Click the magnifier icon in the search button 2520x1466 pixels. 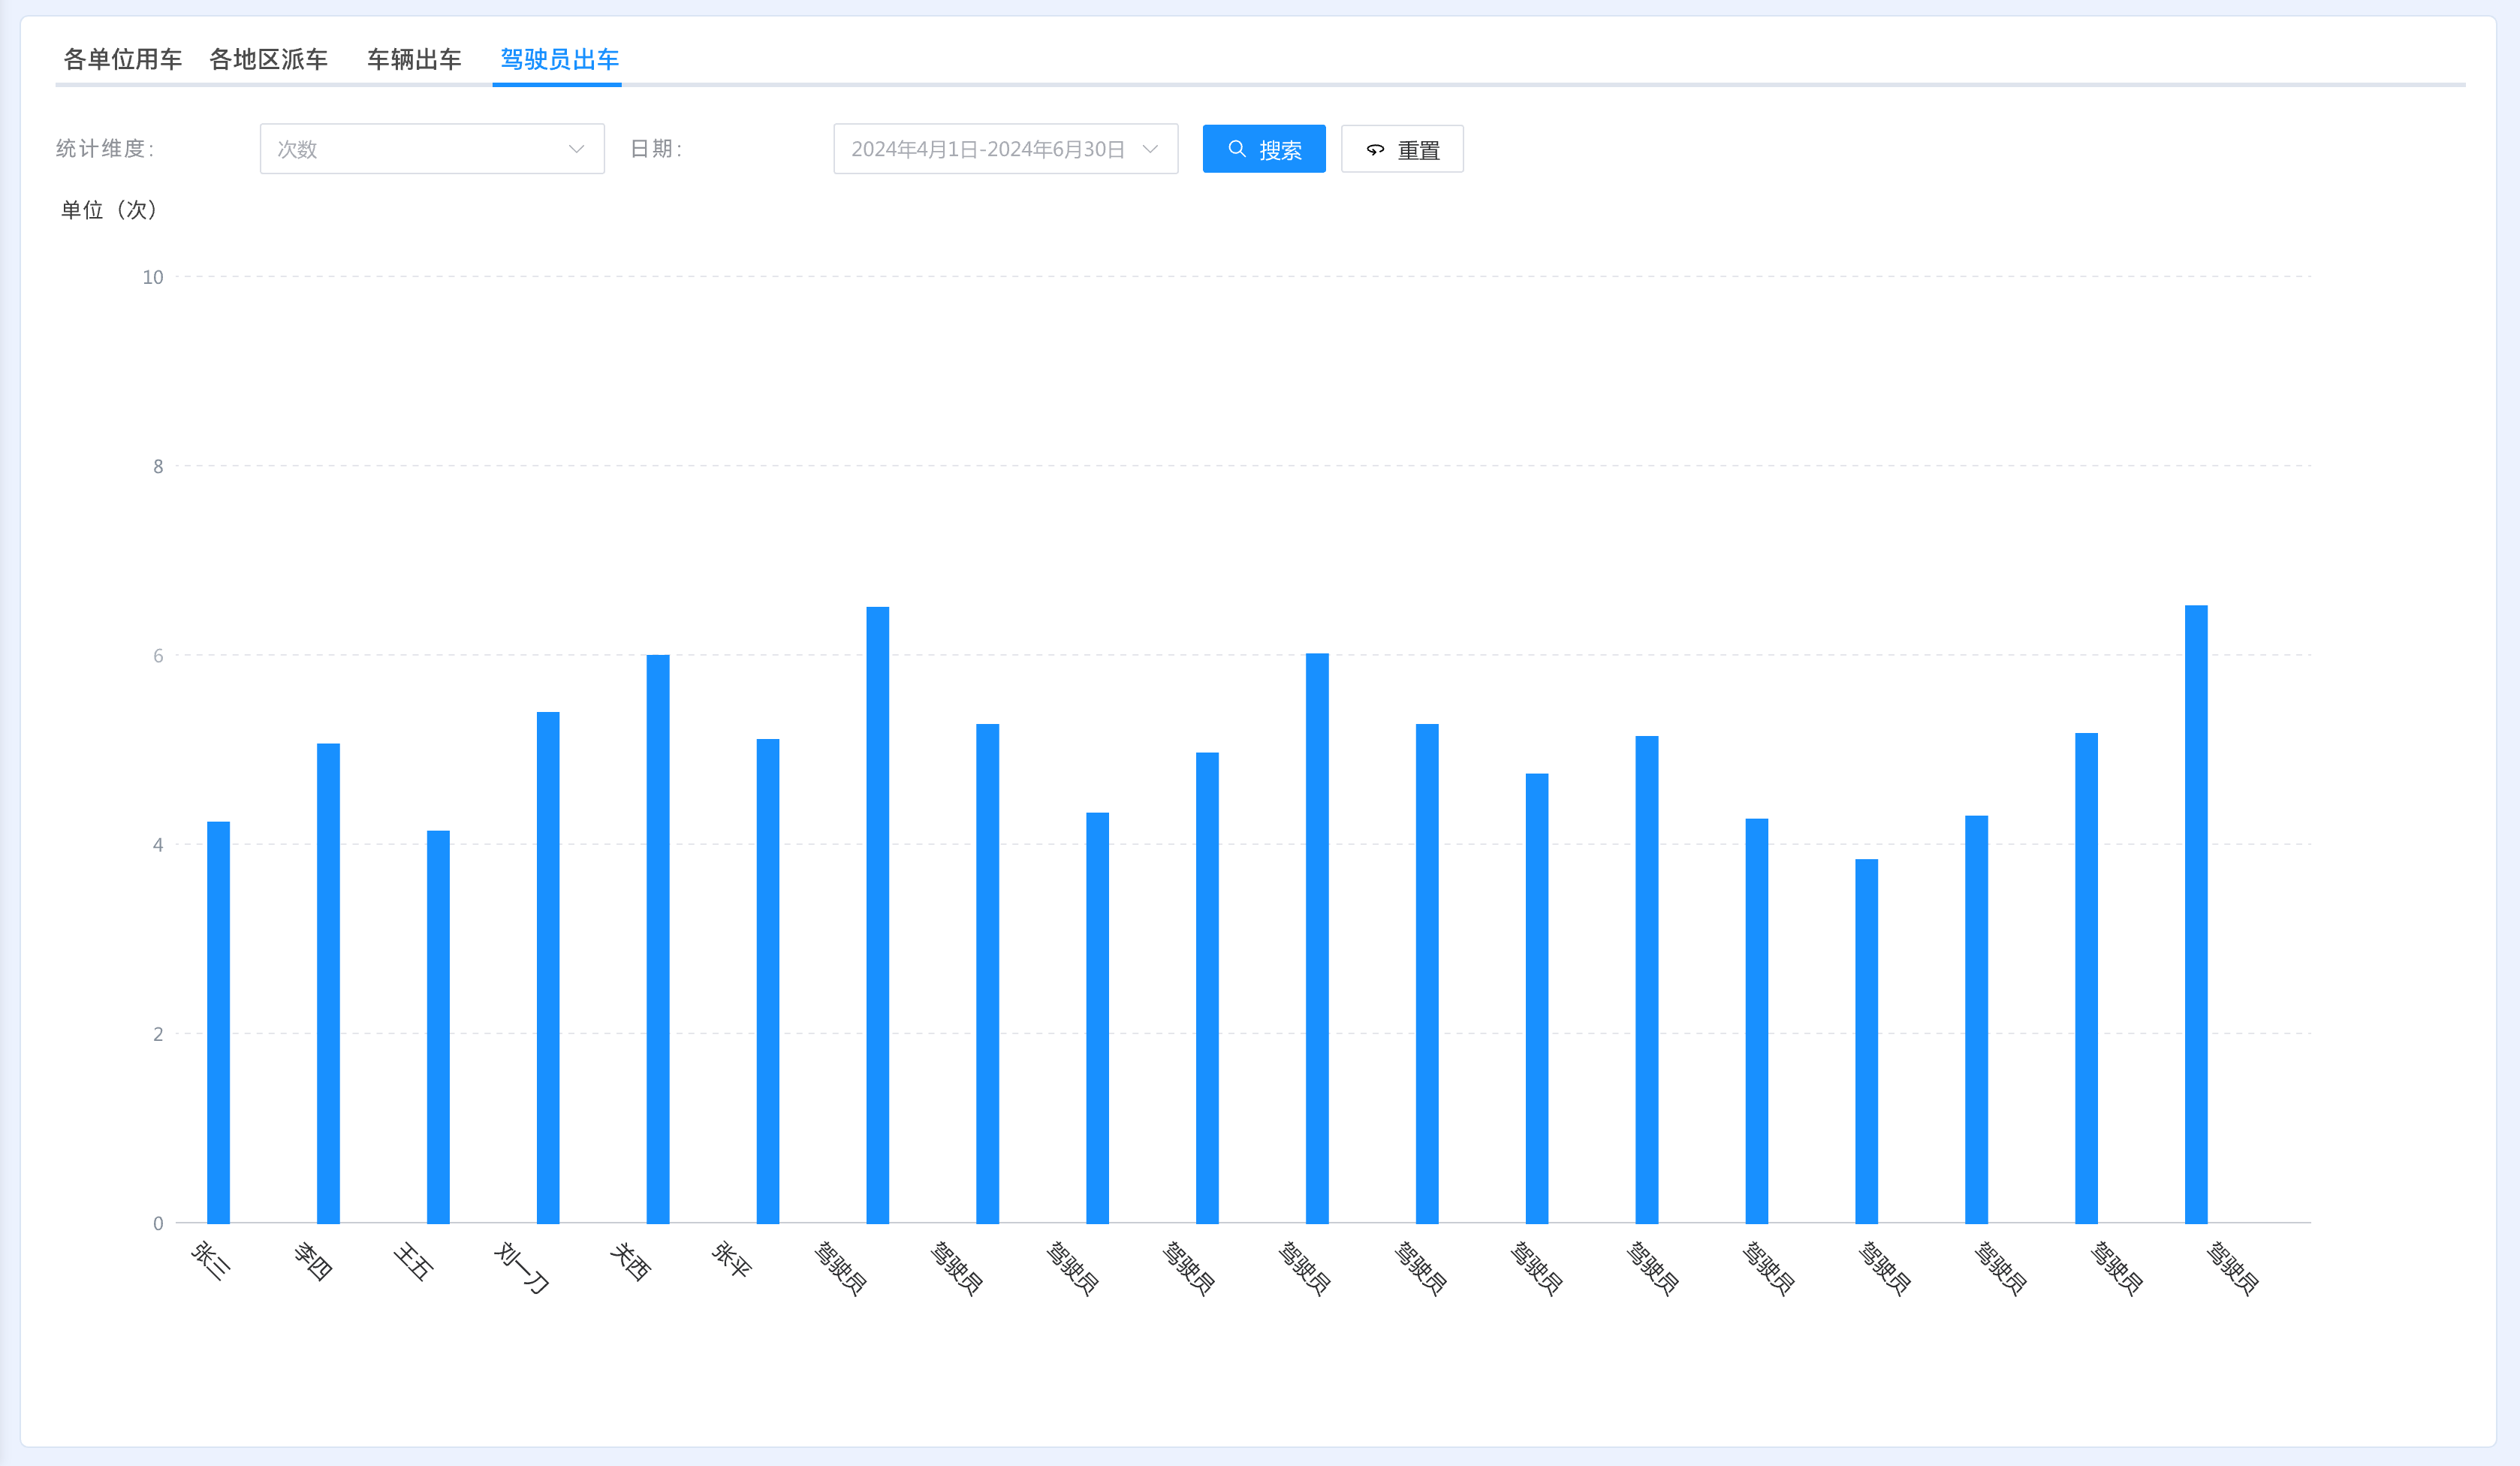pos(1237,149)
